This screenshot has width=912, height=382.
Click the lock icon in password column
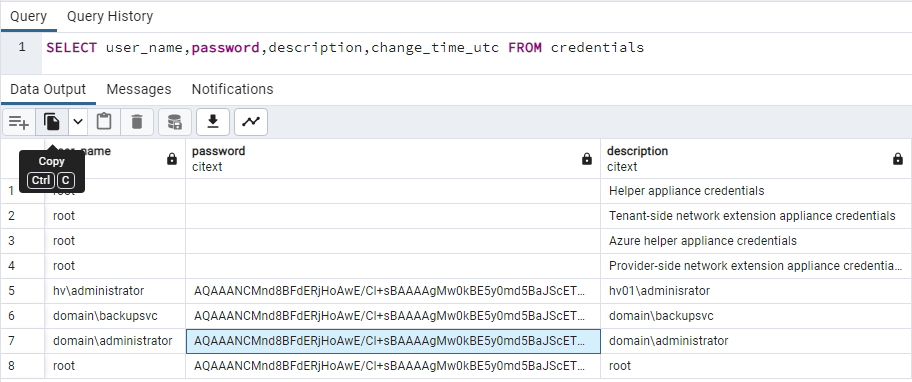[x=587, y=159]
